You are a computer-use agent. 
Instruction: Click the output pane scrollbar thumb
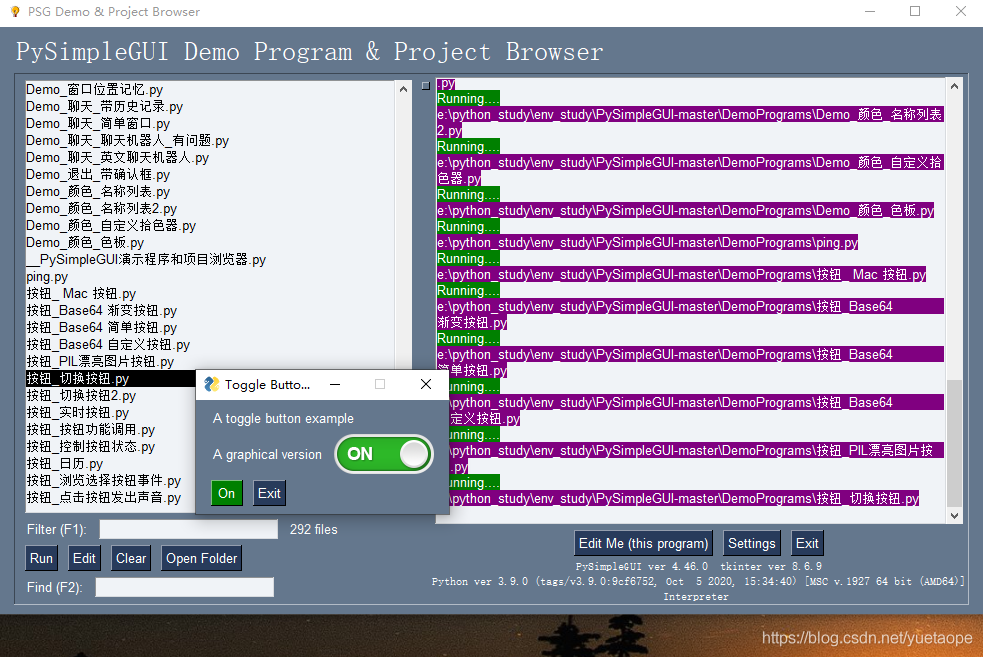tap(954, 442)
